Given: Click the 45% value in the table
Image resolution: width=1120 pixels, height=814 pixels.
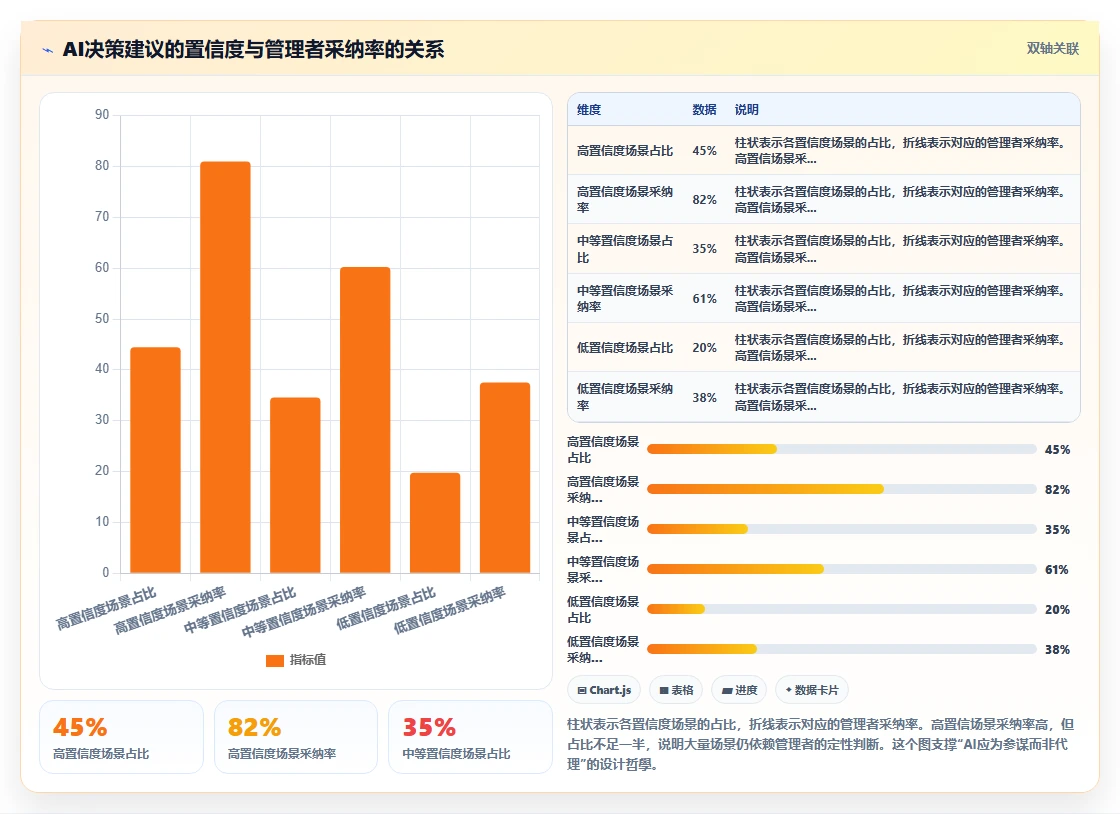Looking at the screenshot, I should (704, 151).
